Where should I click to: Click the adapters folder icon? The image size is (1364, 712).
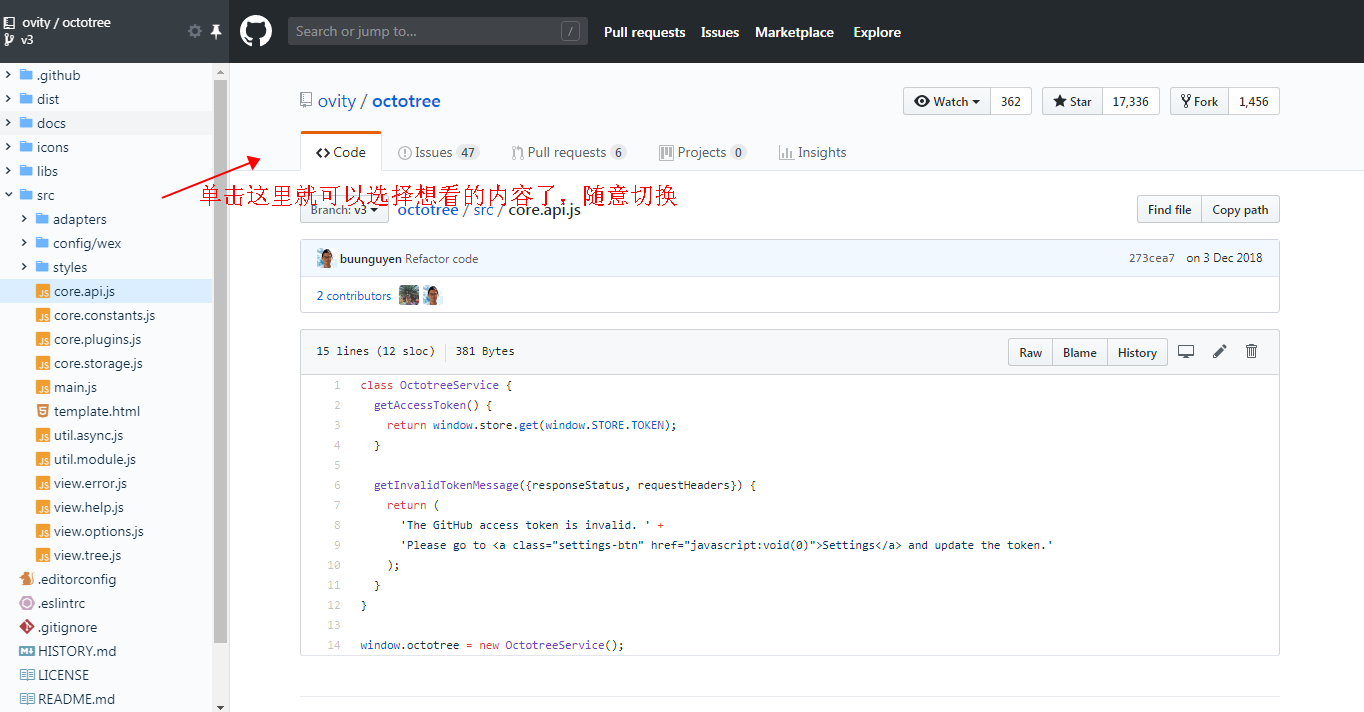pyautogui.click(x=42, y=219)
